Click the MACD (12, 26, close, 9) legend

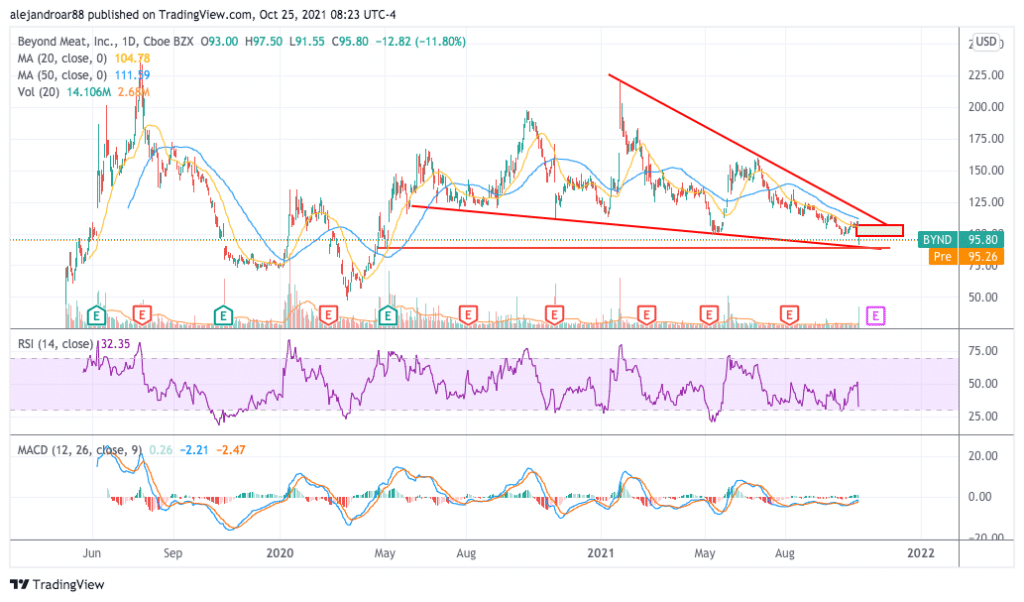[x=80, y=450]
